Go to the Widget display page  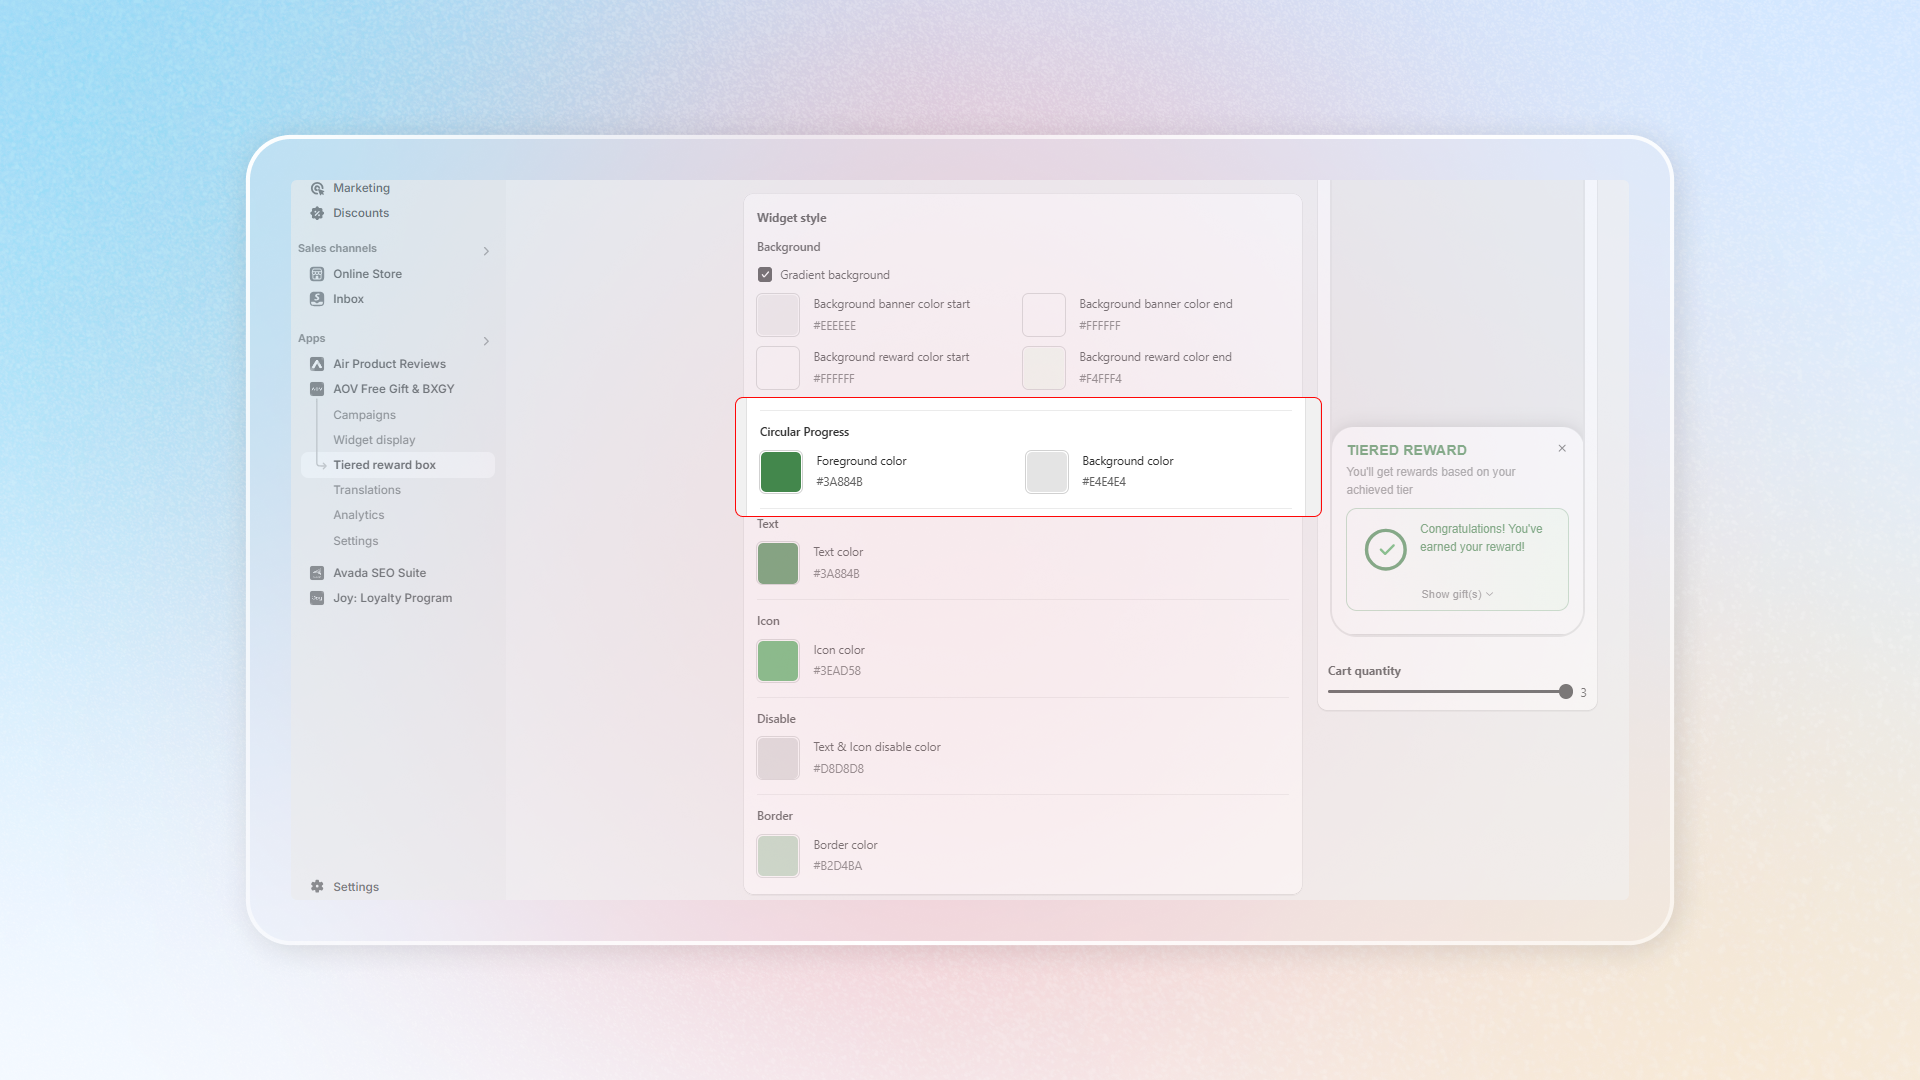(374, 440)
